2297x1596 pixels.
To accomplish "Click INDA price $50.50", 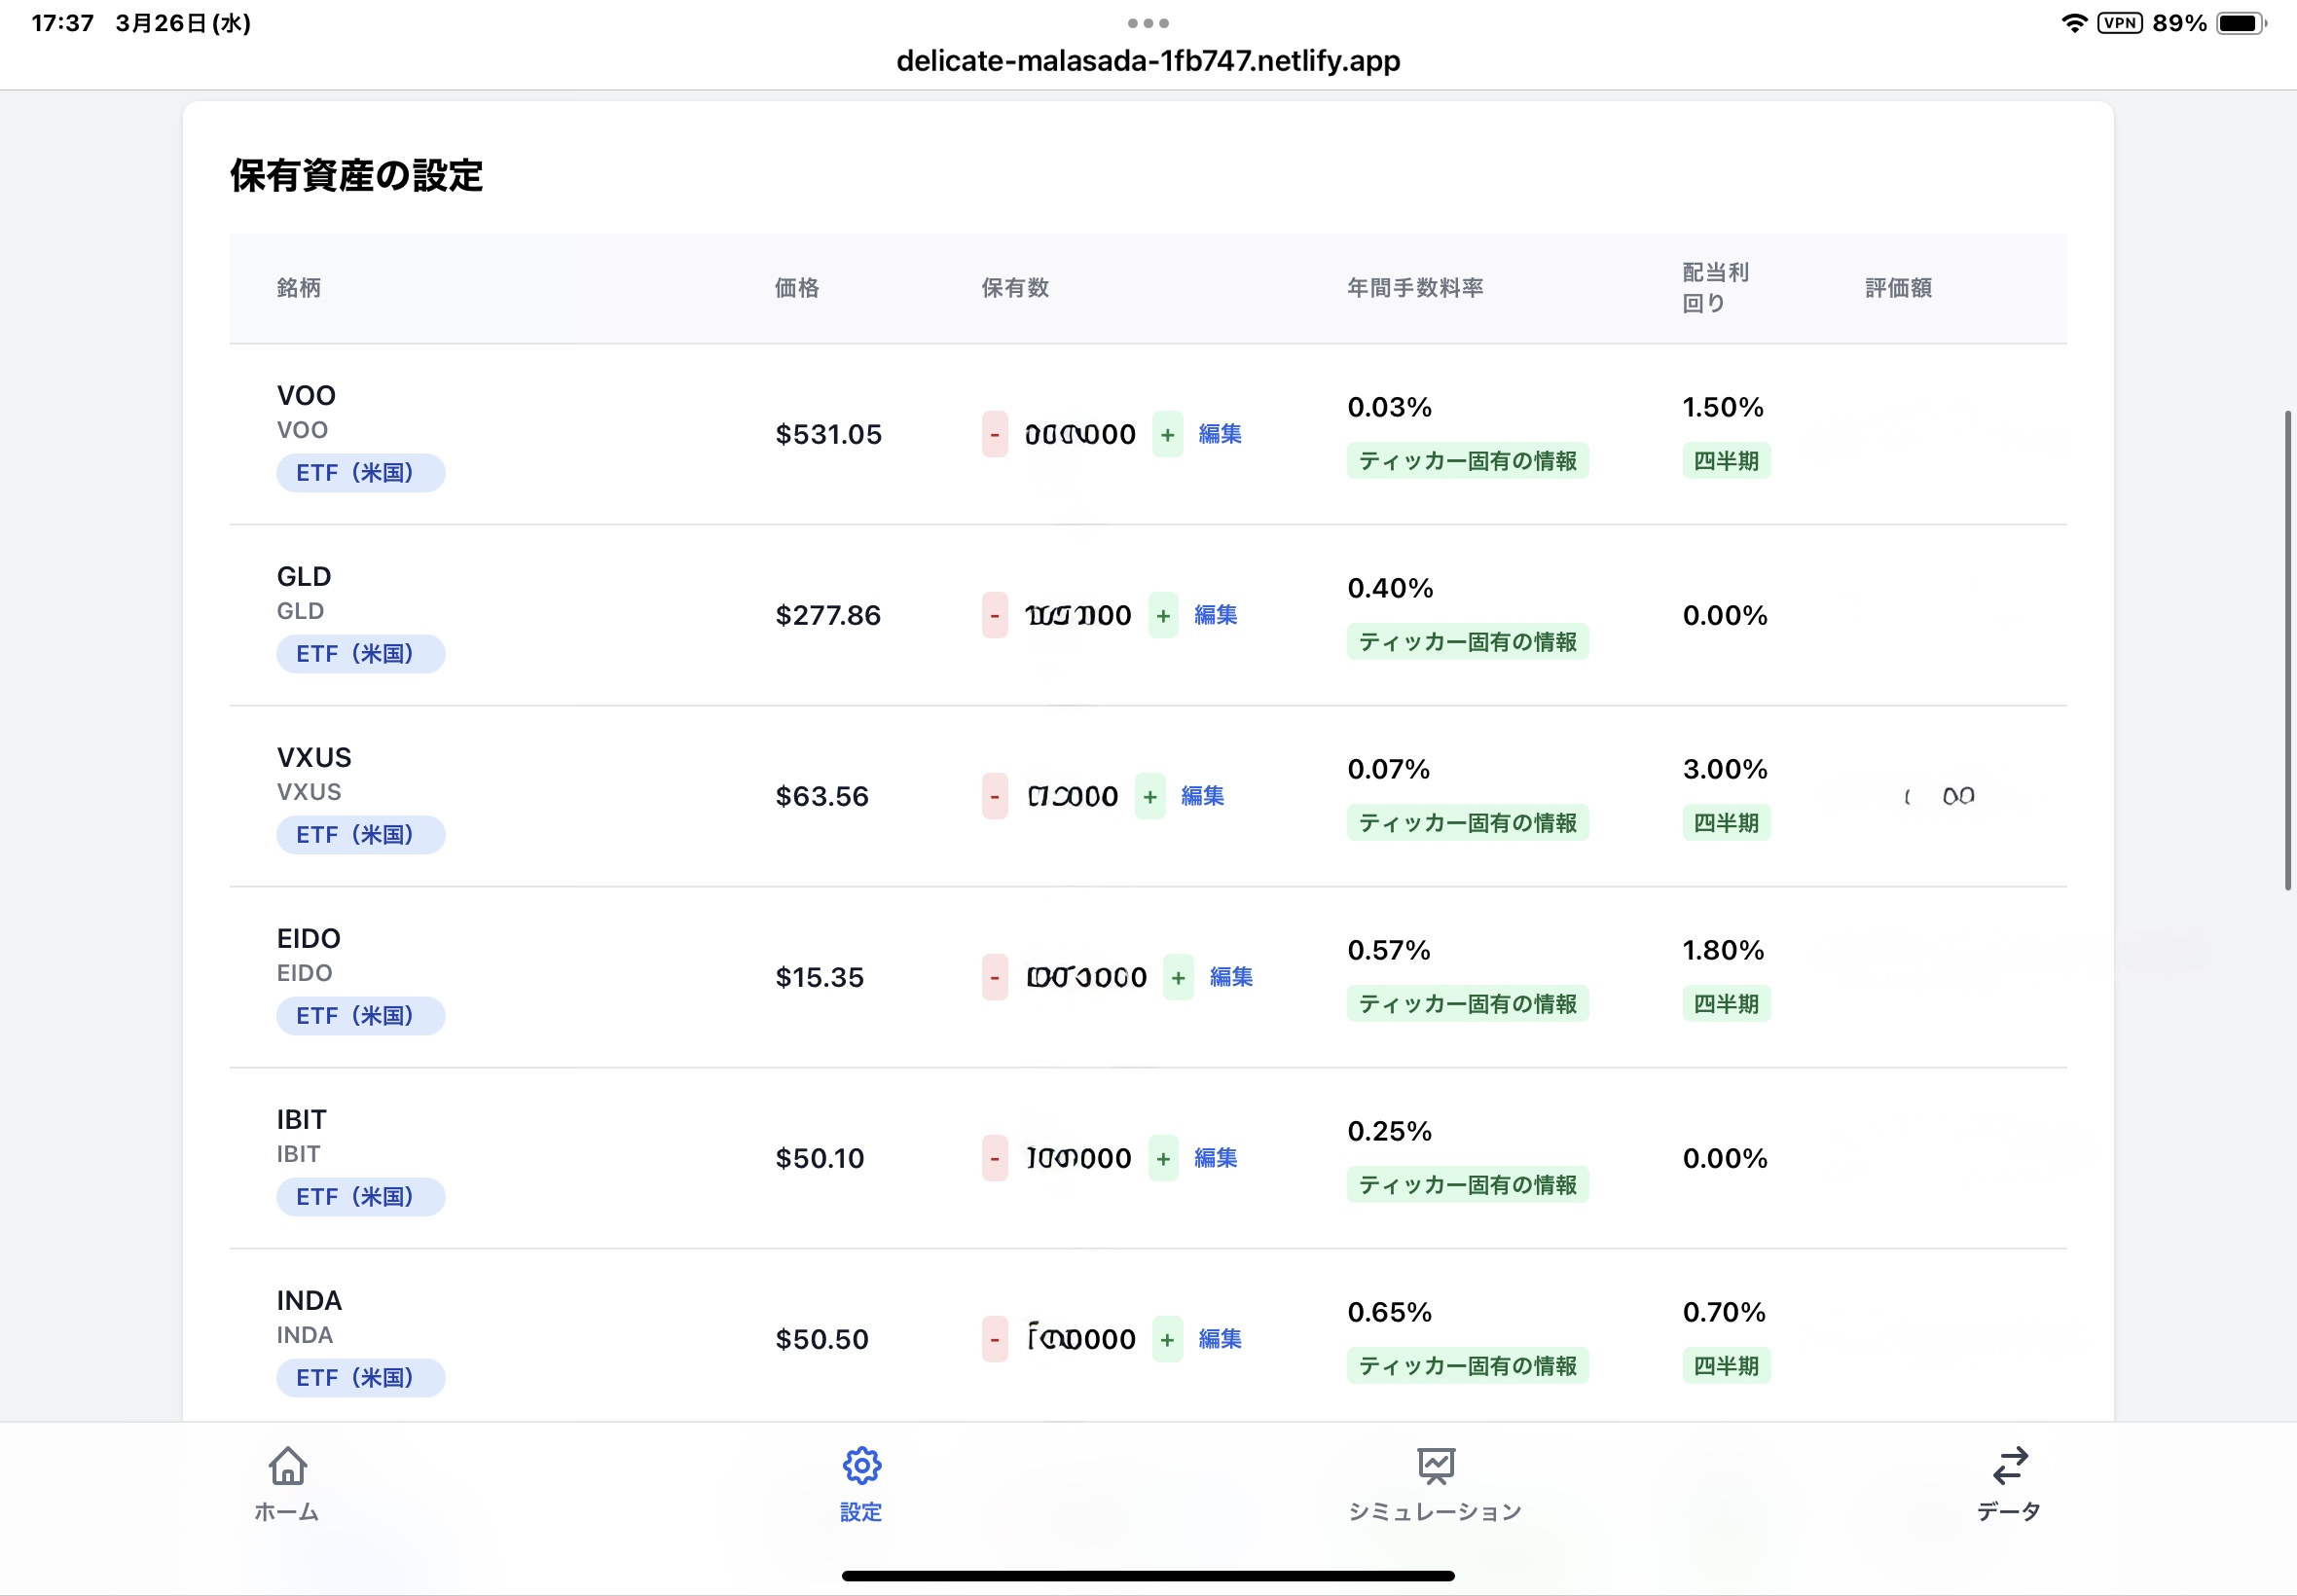I will [822, 1339].
